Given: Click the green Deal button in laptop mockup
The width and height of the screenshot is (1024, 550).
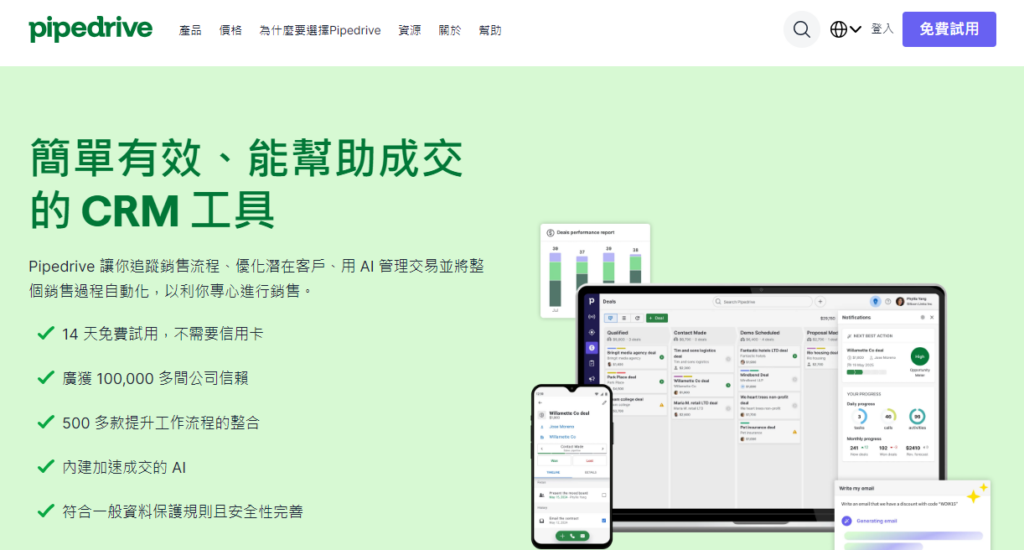Looking at the screenshot, I should point(657,318).
